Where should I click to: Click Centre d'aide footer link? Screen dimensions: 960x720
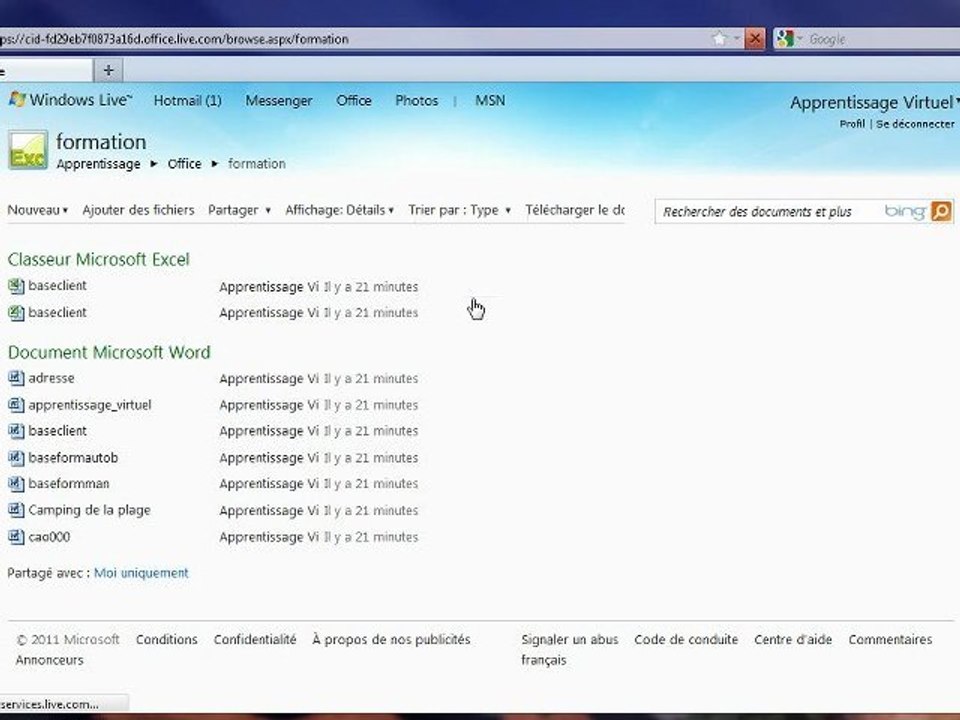coord(793,639)
